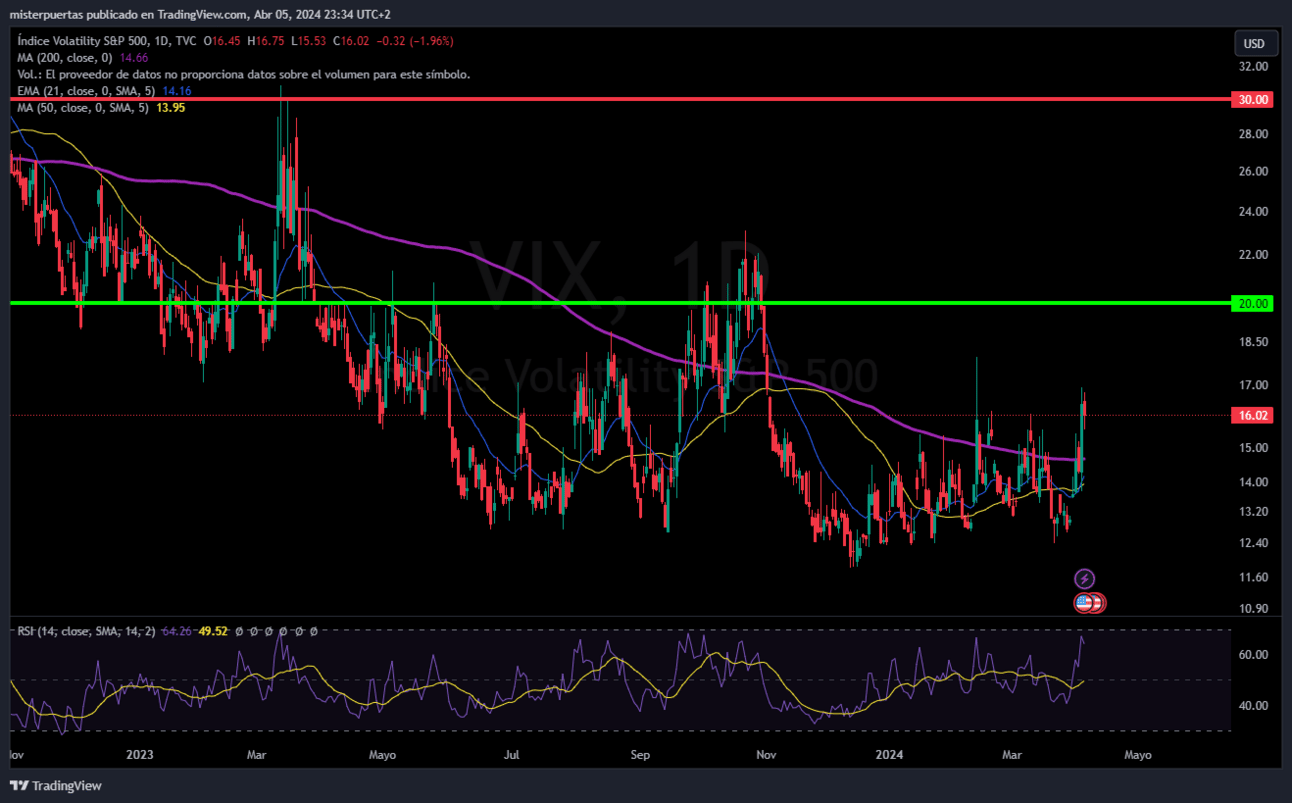Viewport: 1292px width, 803px height.
Task: Select the EMA (21, close, 0, SMA, 5) label
Action: point(87,91)
